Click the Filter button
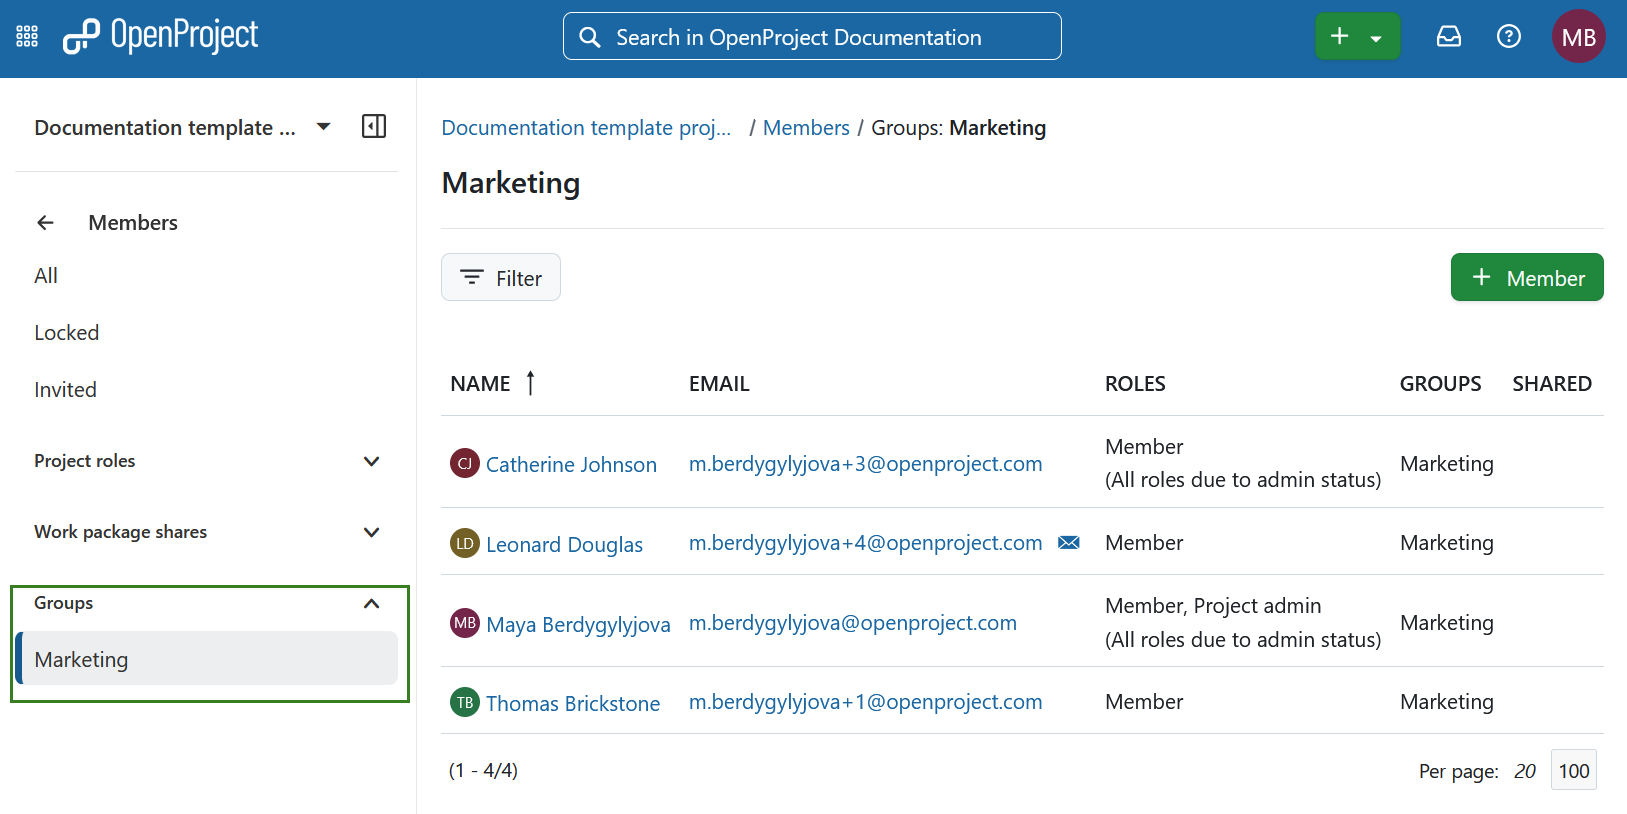1627x814 pixels. coord(501,277)
